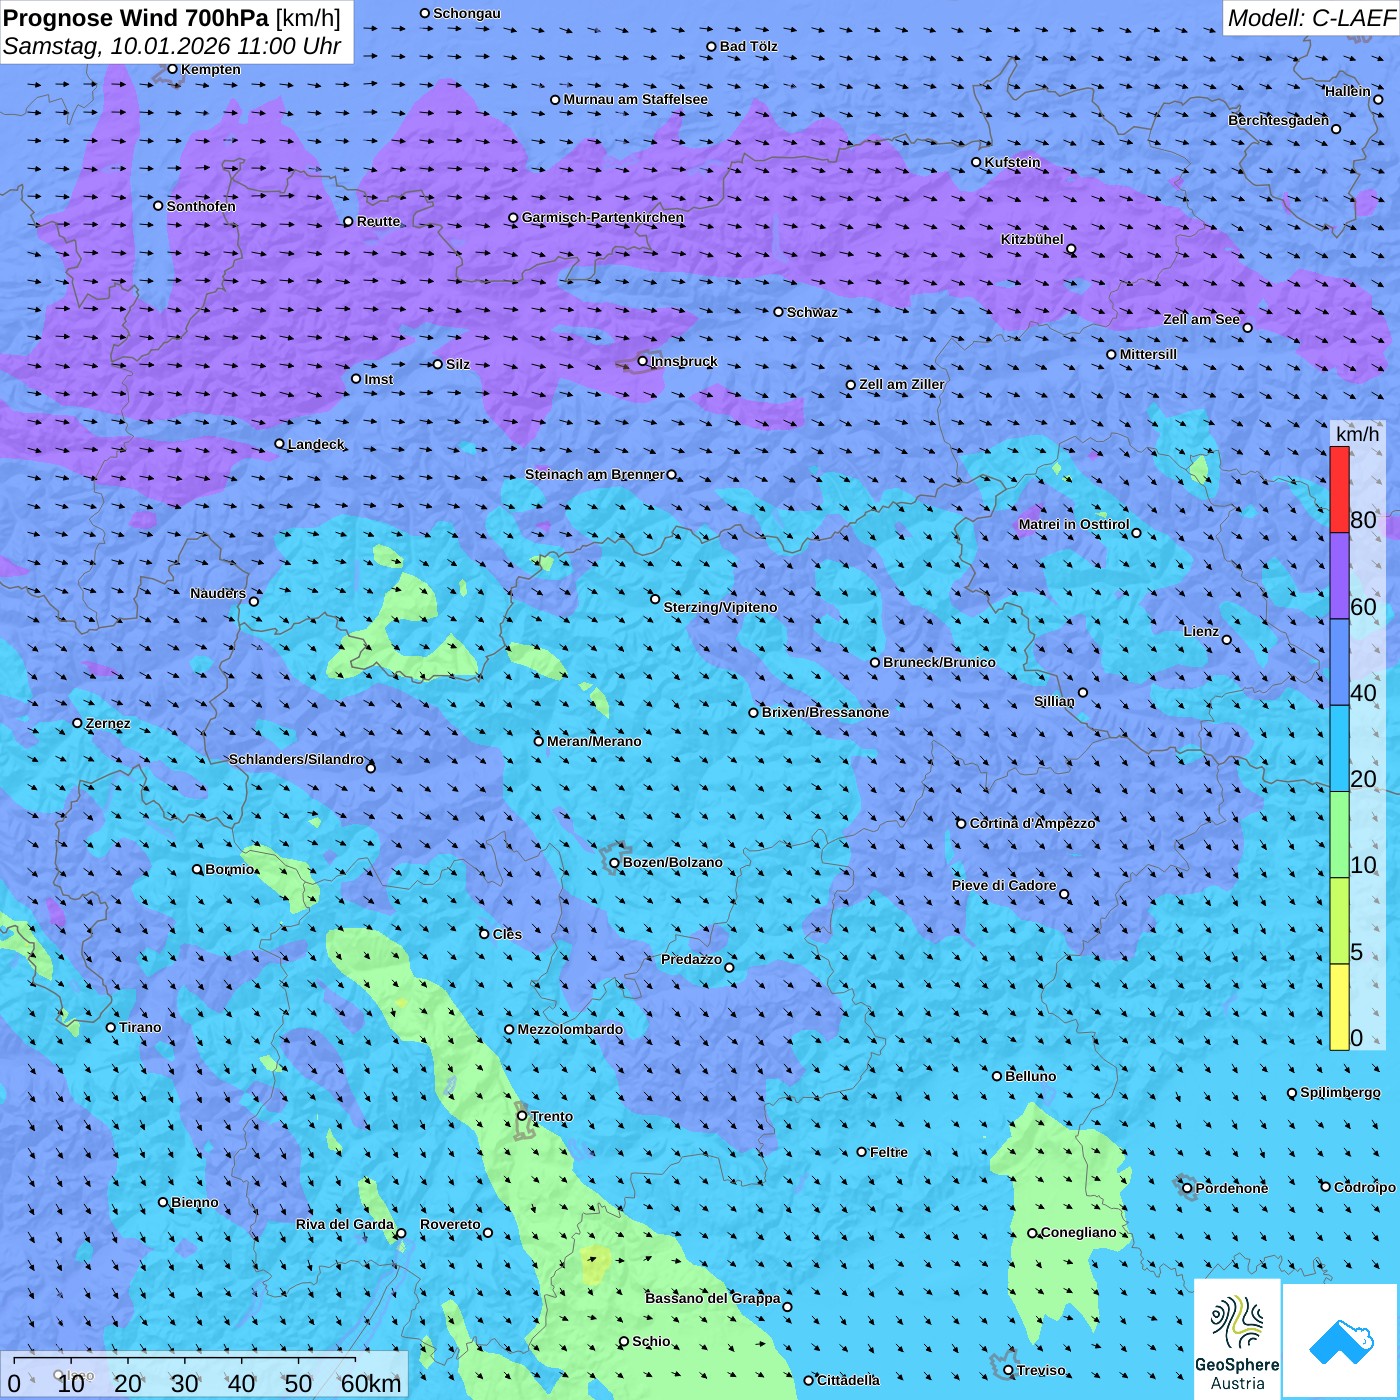Click the Bruneck/Brunico label
1400x1400 pixels.
(x=939, y=662)
